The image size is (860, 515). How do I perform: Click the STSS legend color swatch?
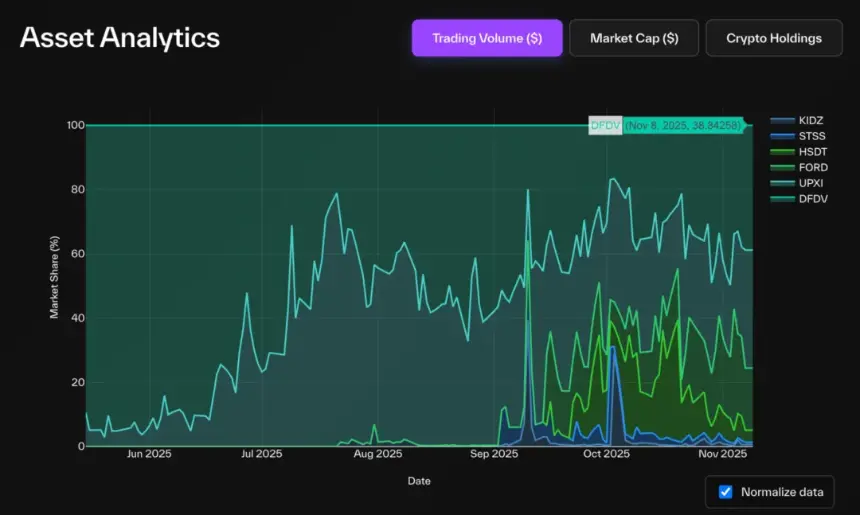coord(783,135)
